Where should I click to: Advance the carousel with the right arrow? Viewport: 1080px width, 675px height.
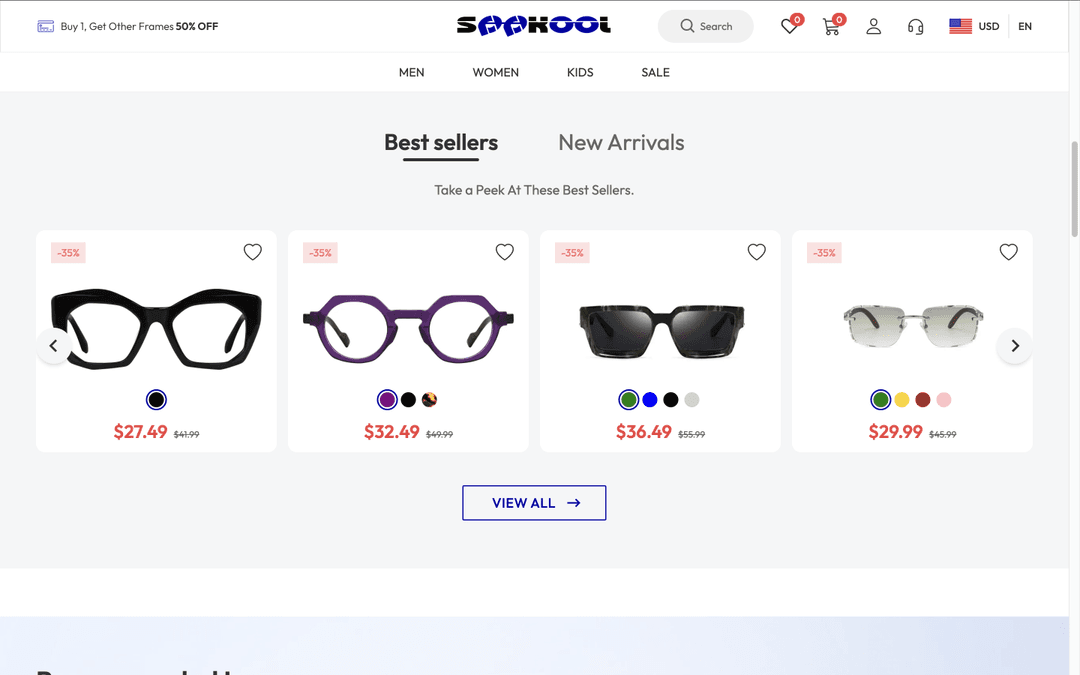click(x=1014, y=345)
